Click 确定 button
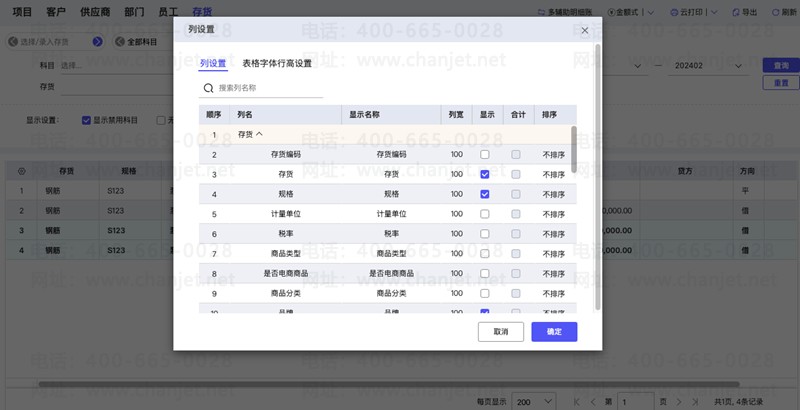 pyautogui.click(x=554, y=331)
